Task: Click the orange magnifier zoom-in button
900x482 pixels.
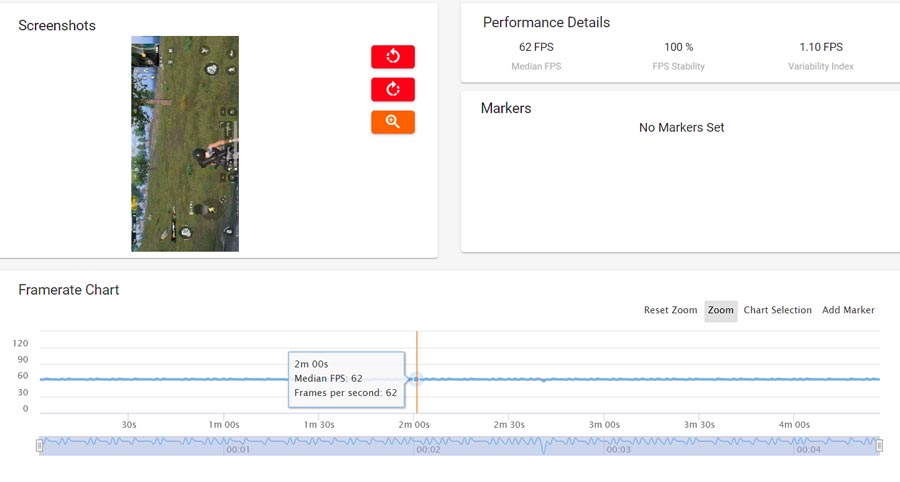Action: [x=392, y=122]
